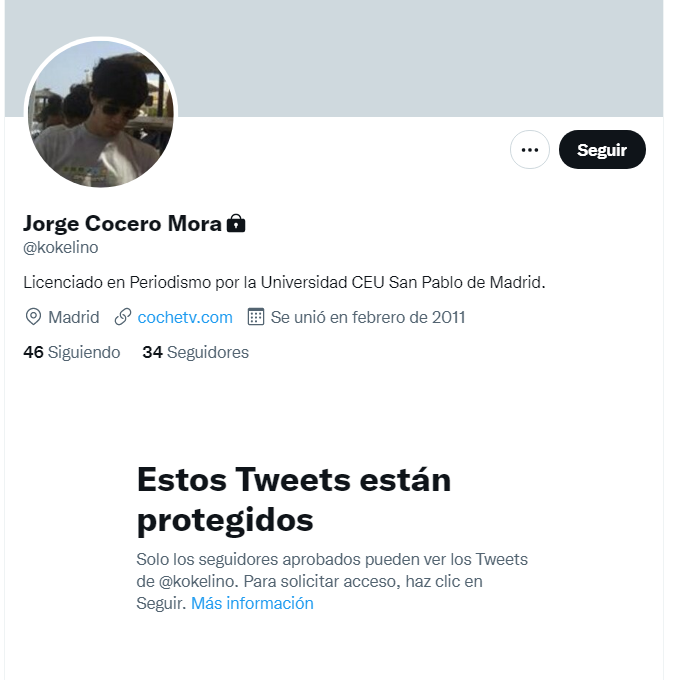674x680 pixels.
Task: View the 34 Seguidores list
Action: tap(196, 352)
